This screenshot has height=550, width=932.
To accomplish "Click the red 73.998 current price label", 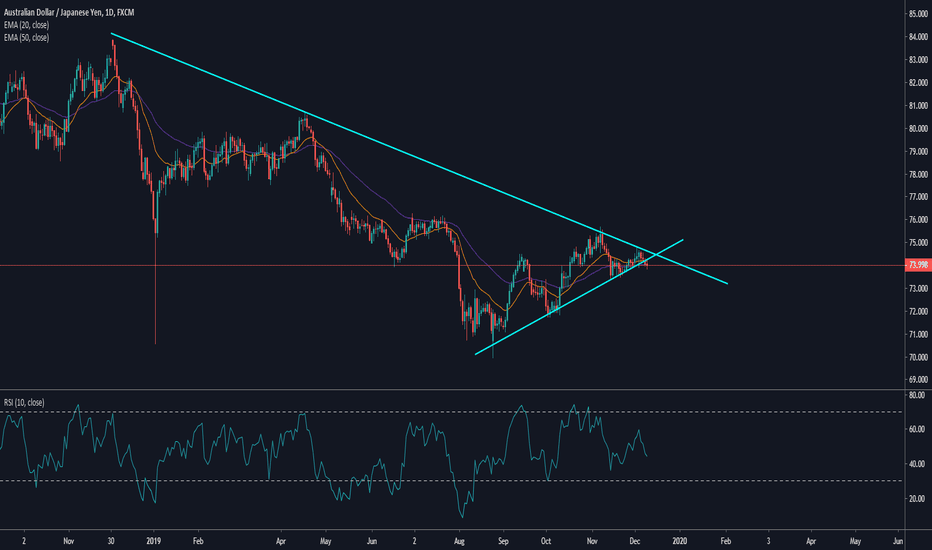I will click(x=918, y=265).
